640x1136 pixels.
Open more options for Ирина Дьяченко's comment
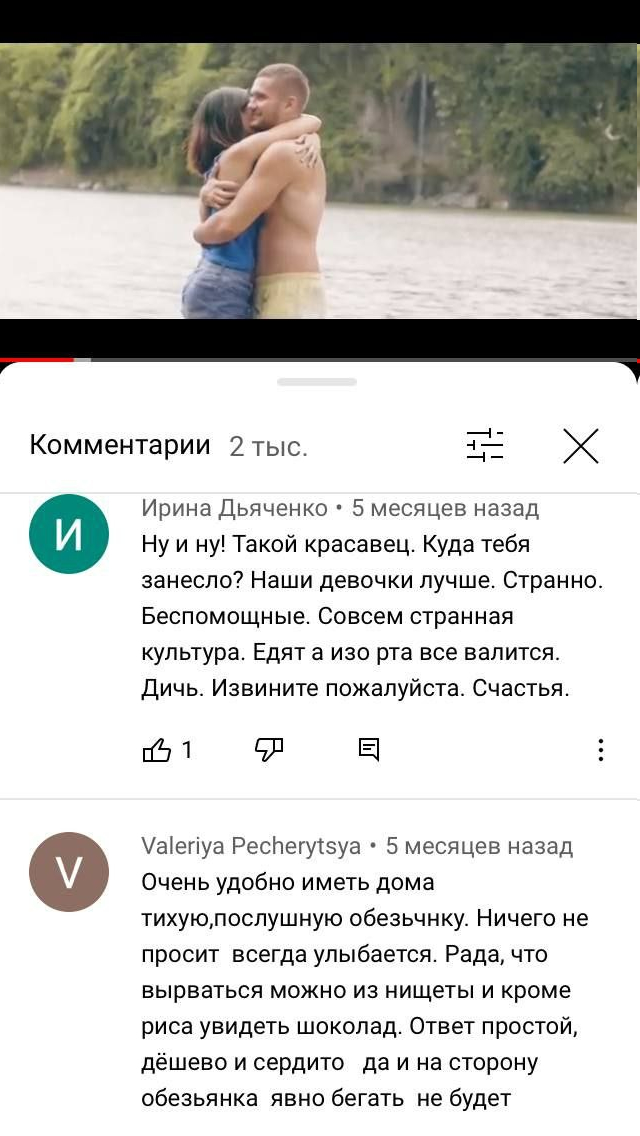point(600,750)
